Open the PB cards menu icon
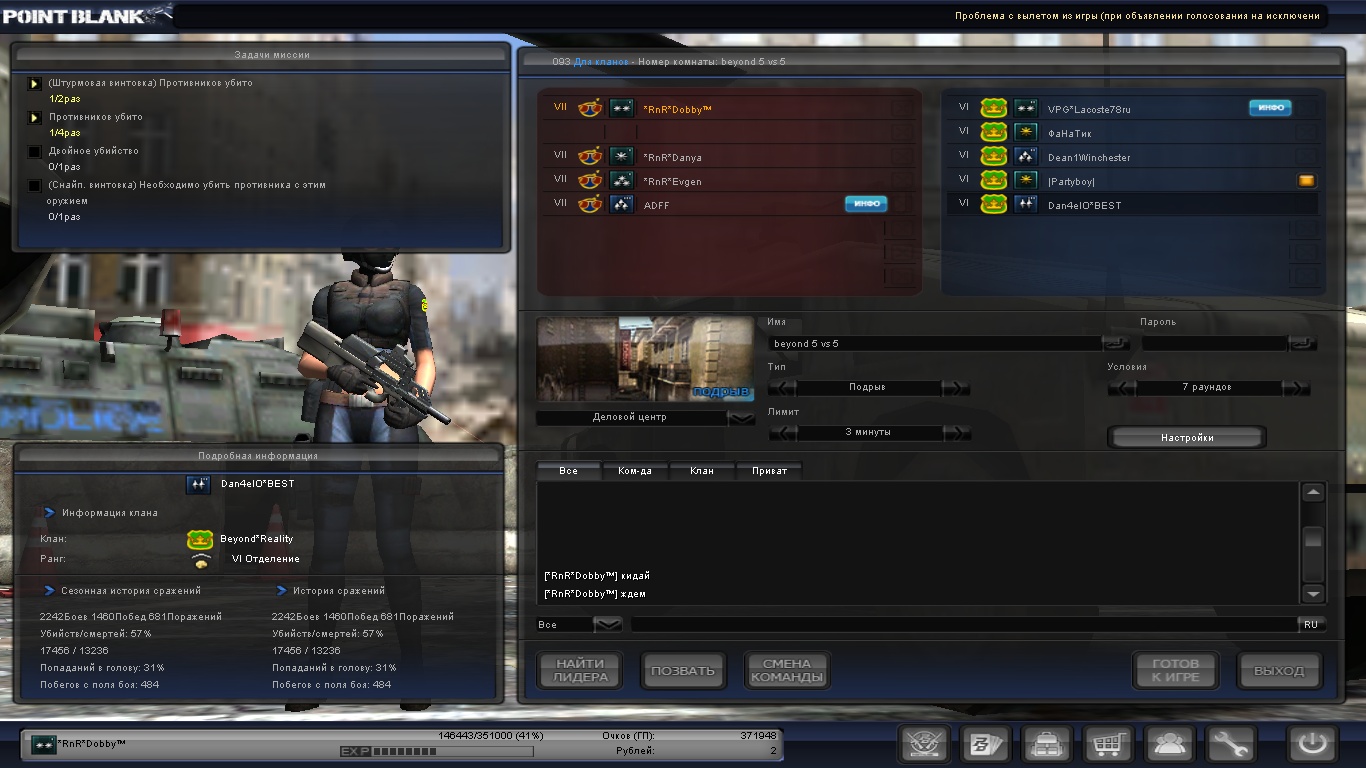The width and height of the screenshot is (1366, 768). pyautogui.click(x=986, y=744)
